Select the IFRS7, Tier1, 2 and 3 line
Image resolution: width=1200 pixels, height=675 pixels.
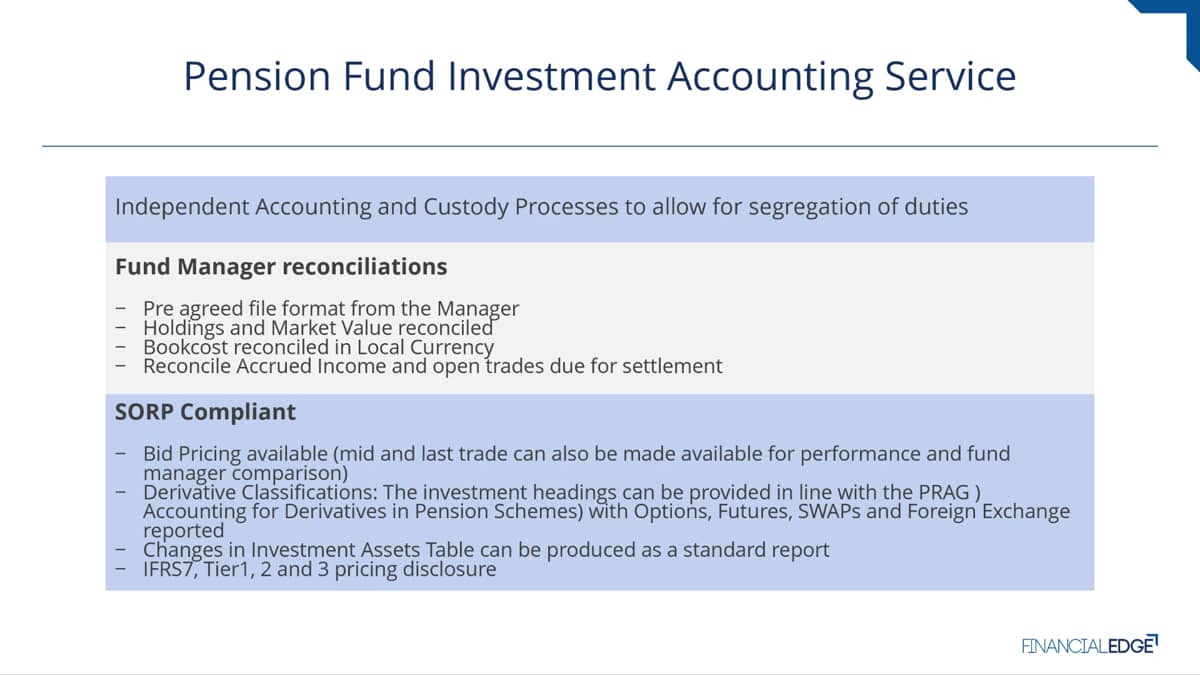(x=319, y=570)
